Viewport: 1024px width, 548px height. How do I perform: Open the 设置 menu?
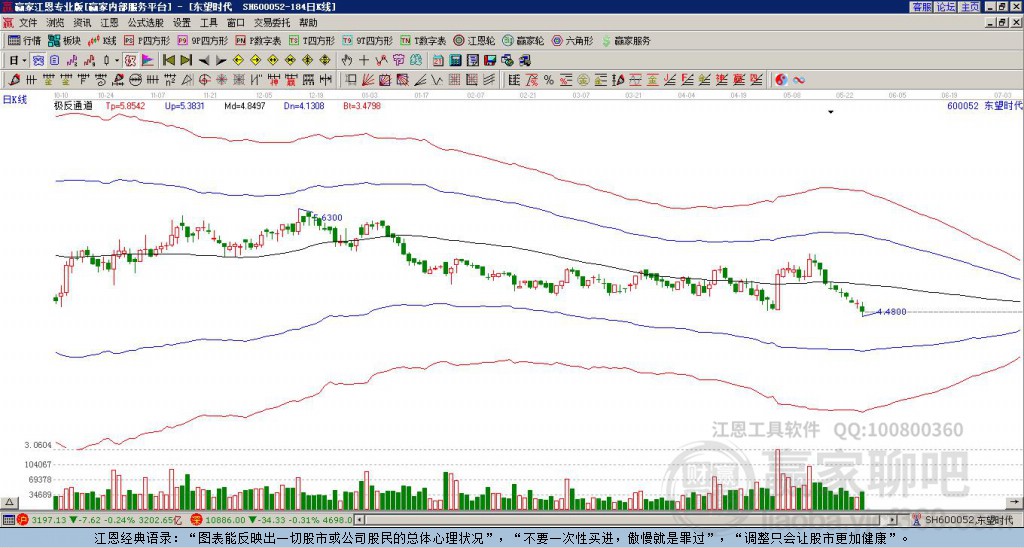coord(182,23)
